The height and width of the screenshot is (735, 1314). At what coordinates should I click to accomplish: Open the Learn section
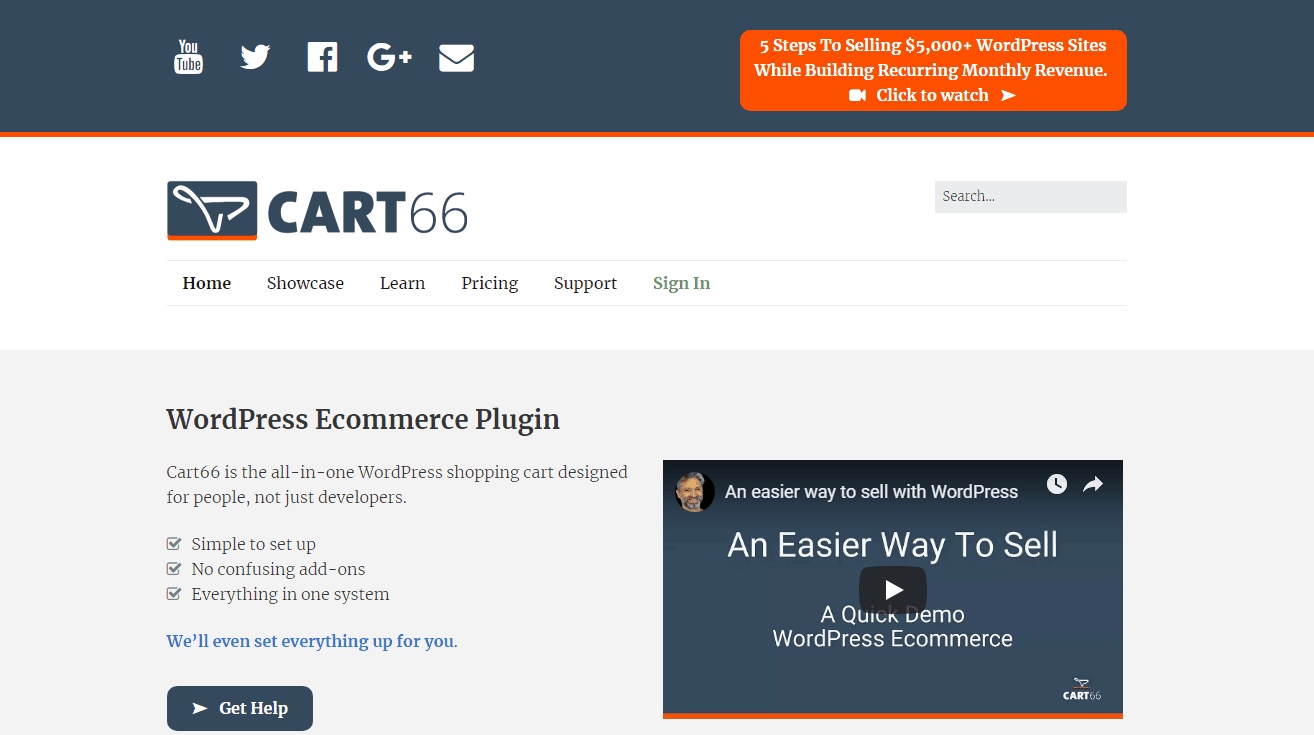[402, 283]
